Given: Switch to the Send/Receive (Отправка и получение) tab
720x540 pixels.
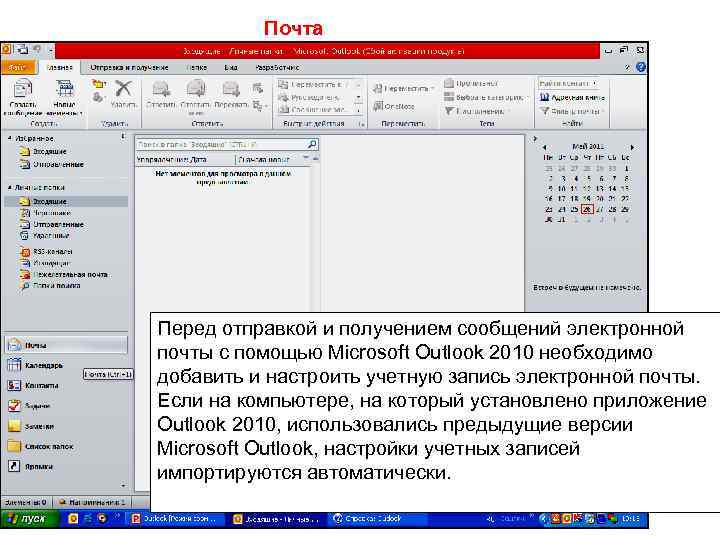Looking at the screenshot, I should click(129, 67).
